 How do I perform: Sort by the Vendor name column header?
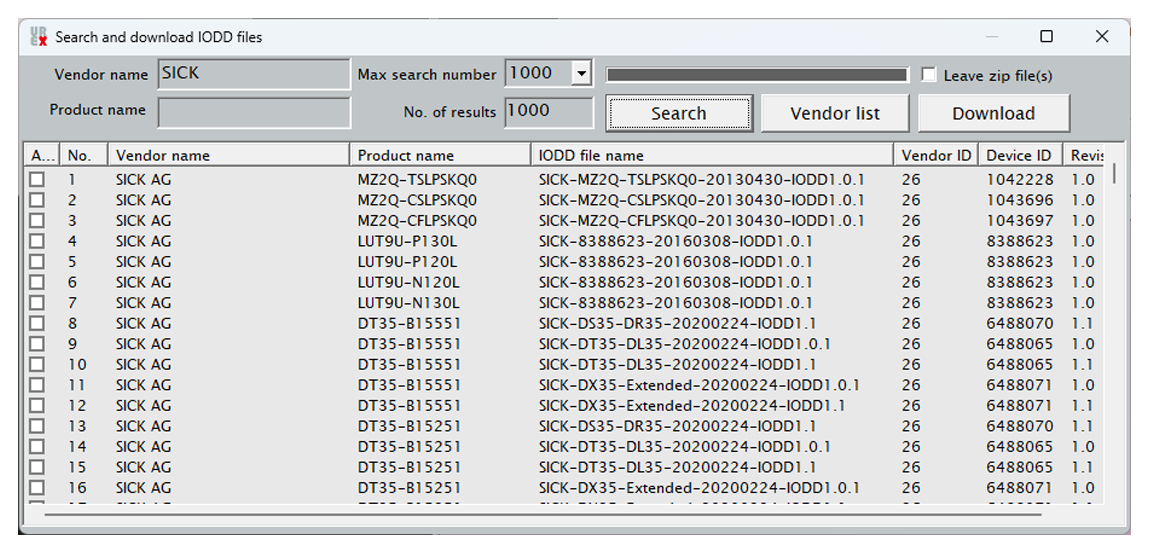point(229,155)
